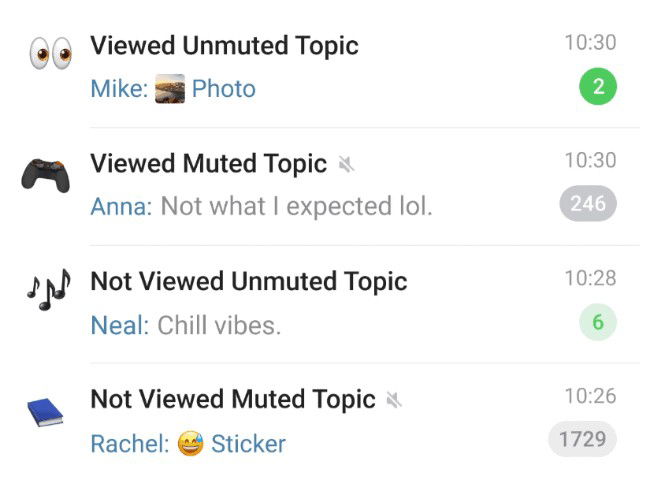650x491 pixels.
Task: Click the laughing sticker emoji in Rachel's message
Action: click(x=190, y=443)
